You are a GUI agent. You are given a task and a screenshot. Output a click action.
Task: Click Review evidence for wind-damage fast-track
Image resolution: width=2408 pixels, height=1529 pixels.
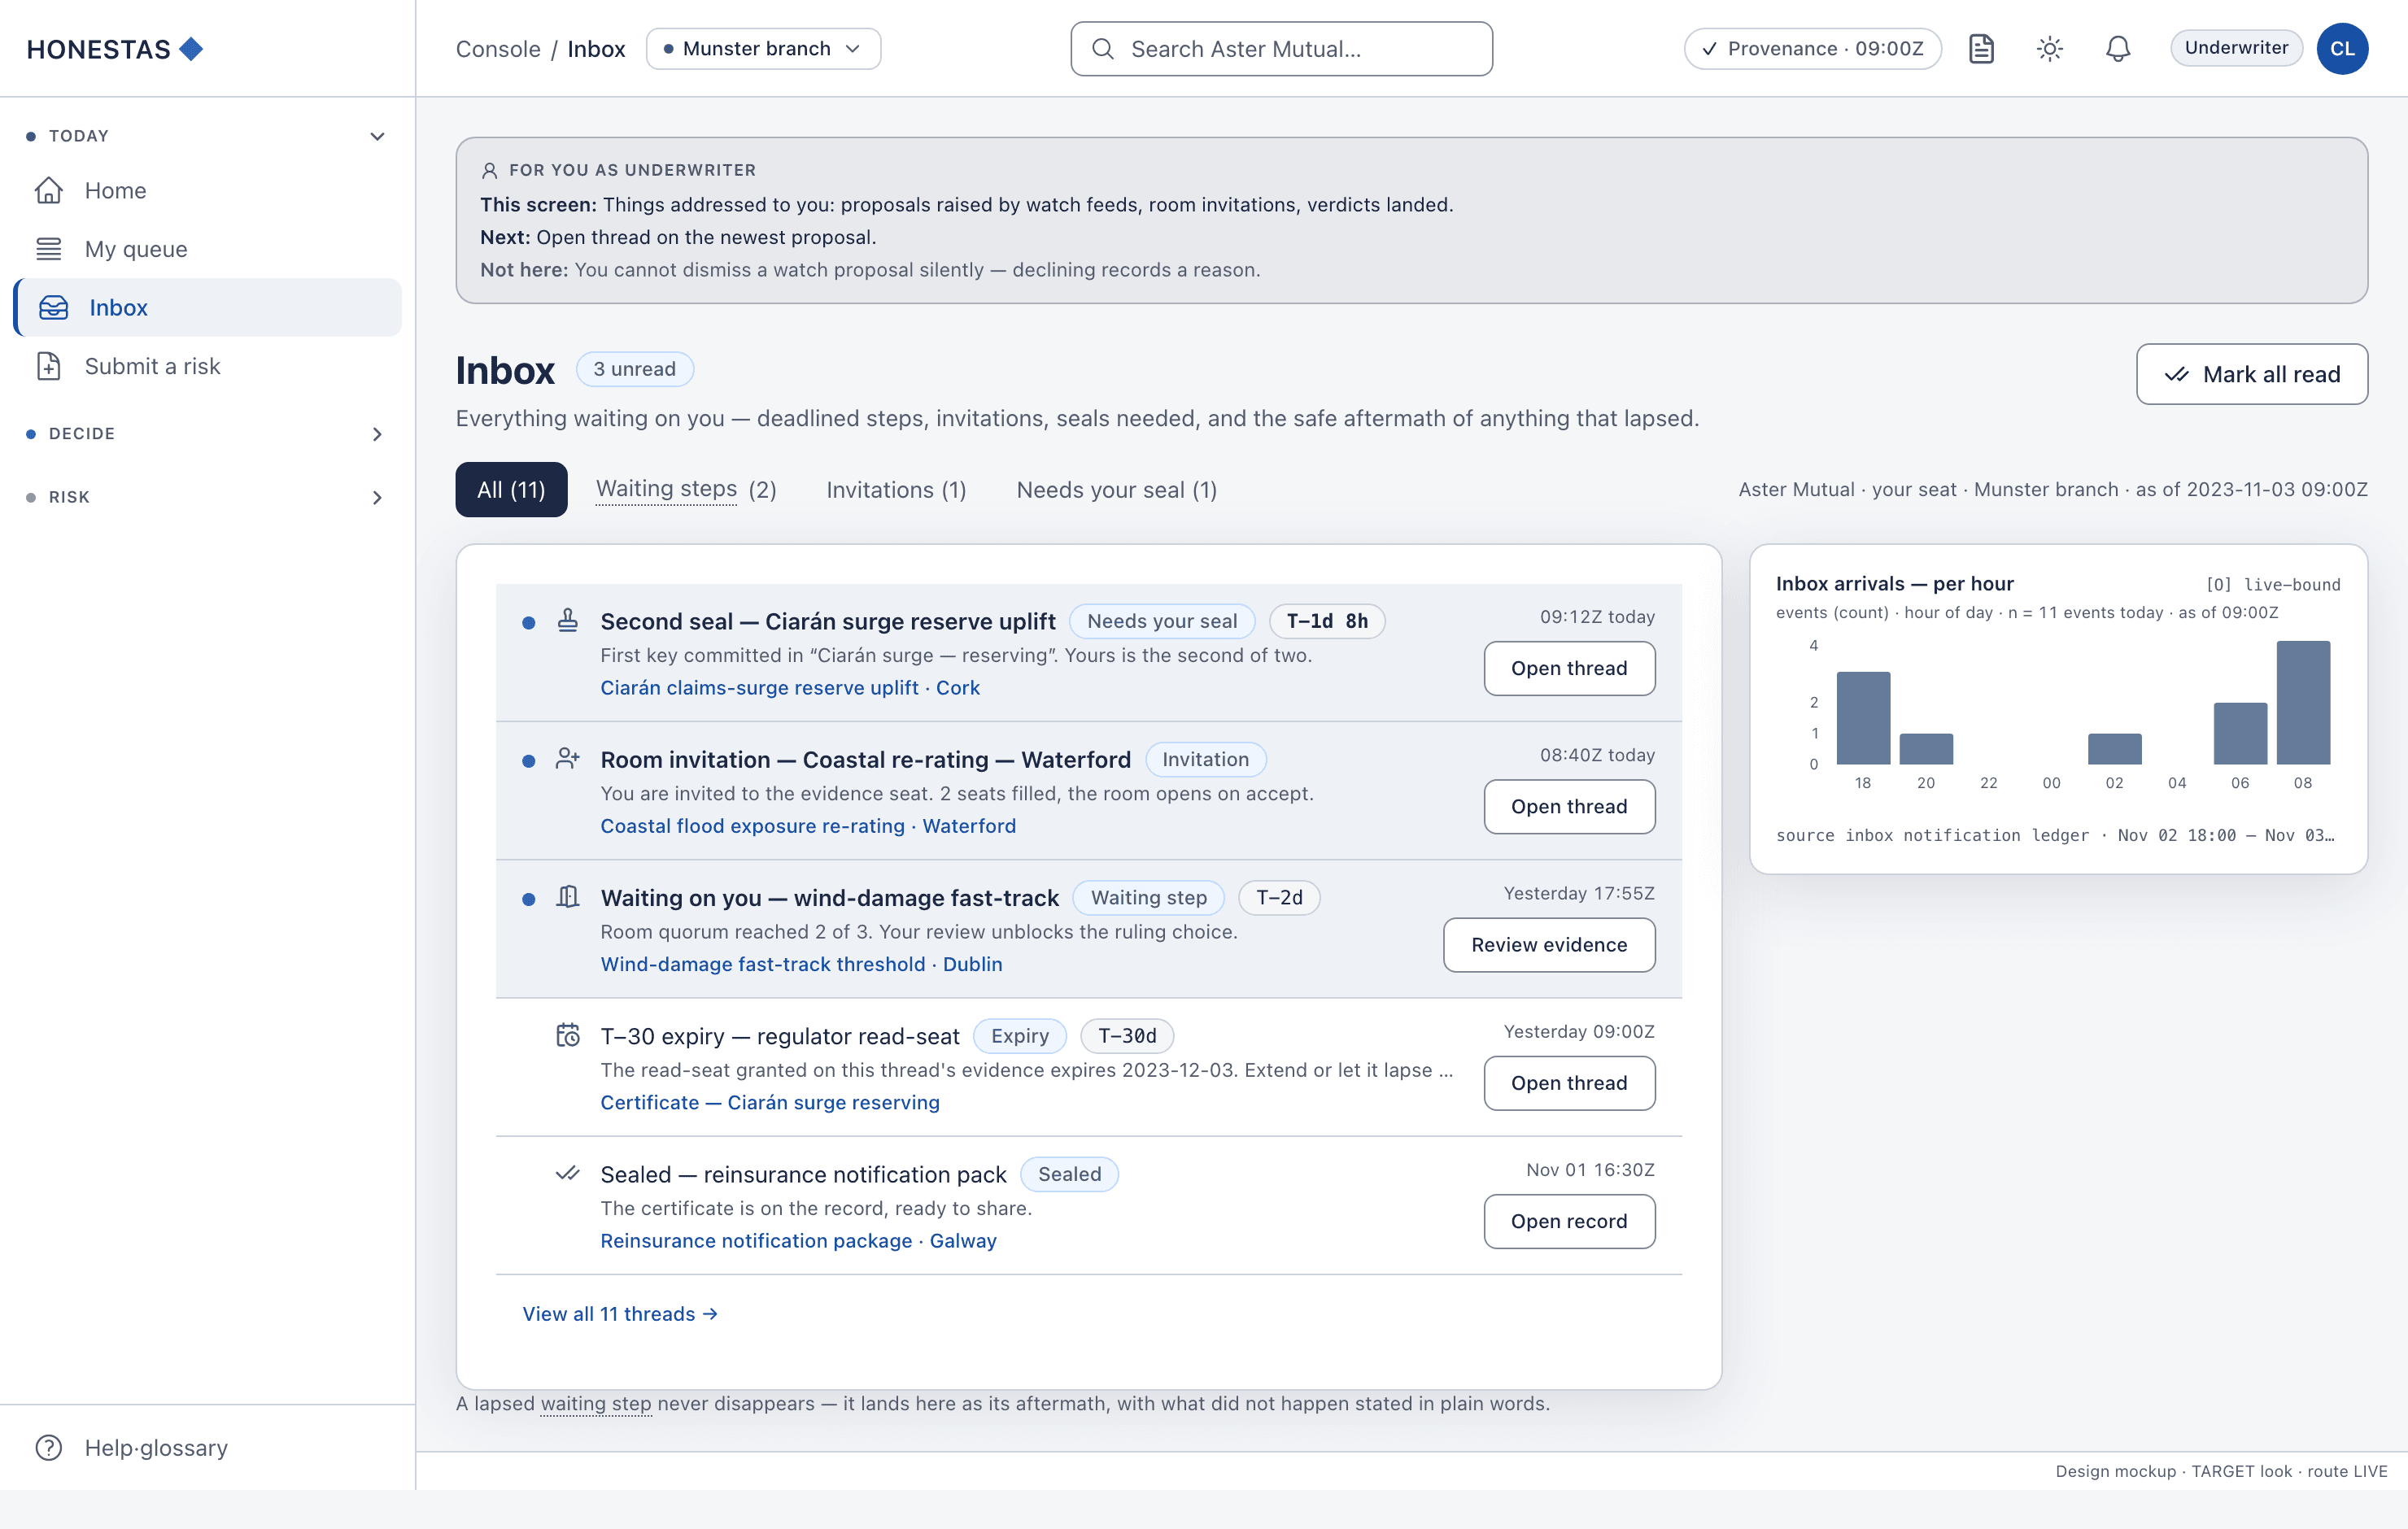(1549, 945)
